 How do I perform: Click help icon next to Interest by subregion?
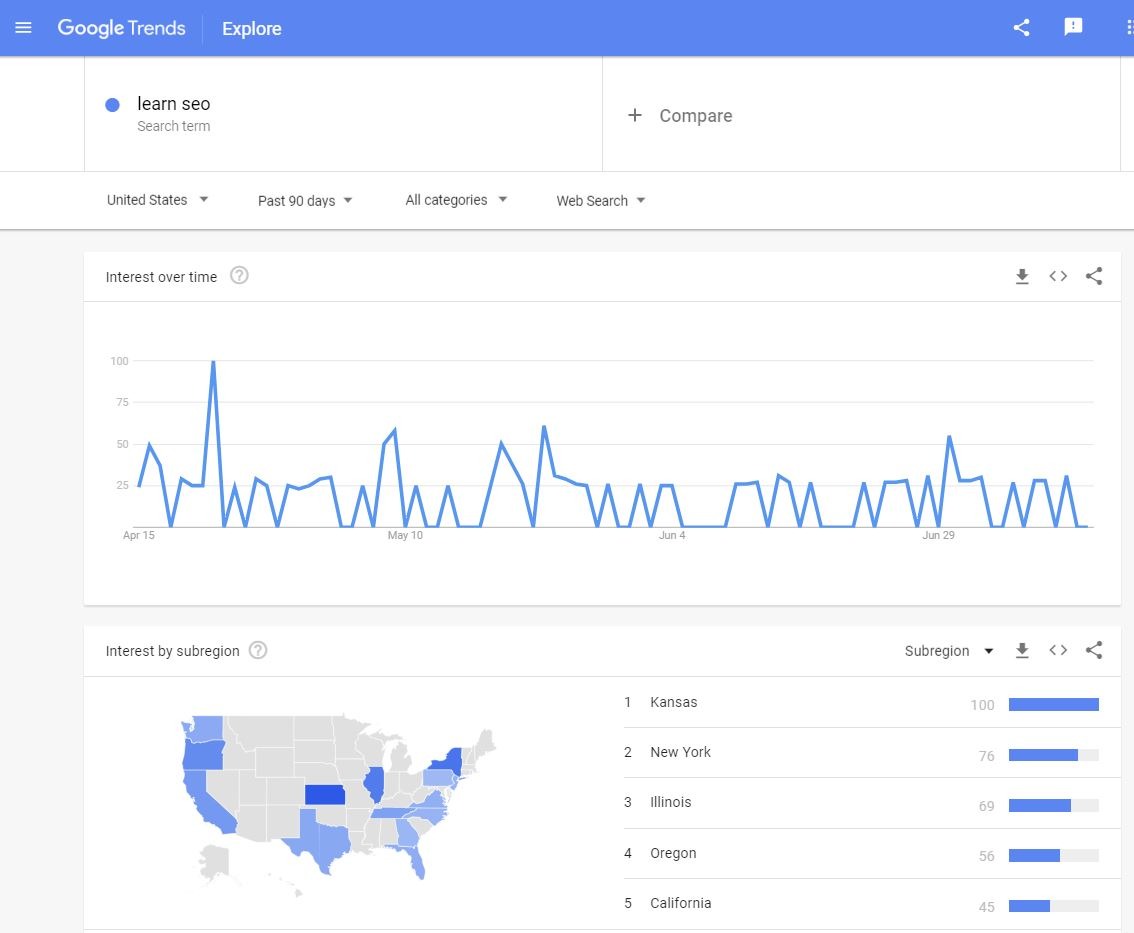[258, 650]
